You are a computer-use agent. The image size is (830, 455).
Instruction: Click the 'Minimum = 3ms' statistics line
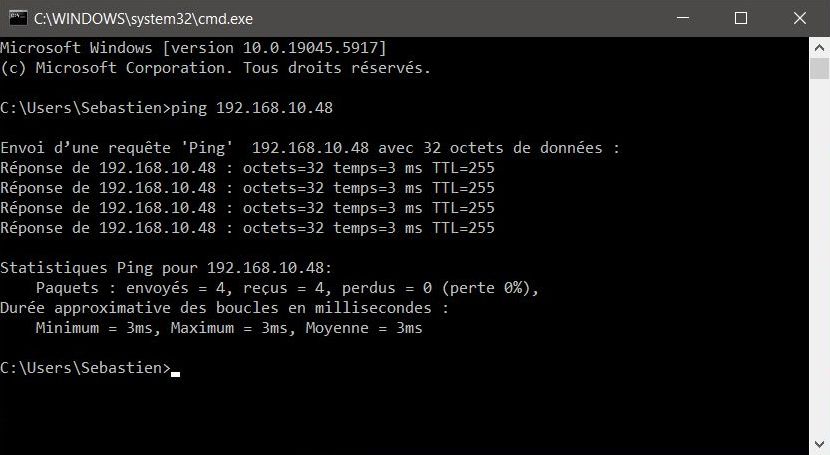tap(229, 328)
